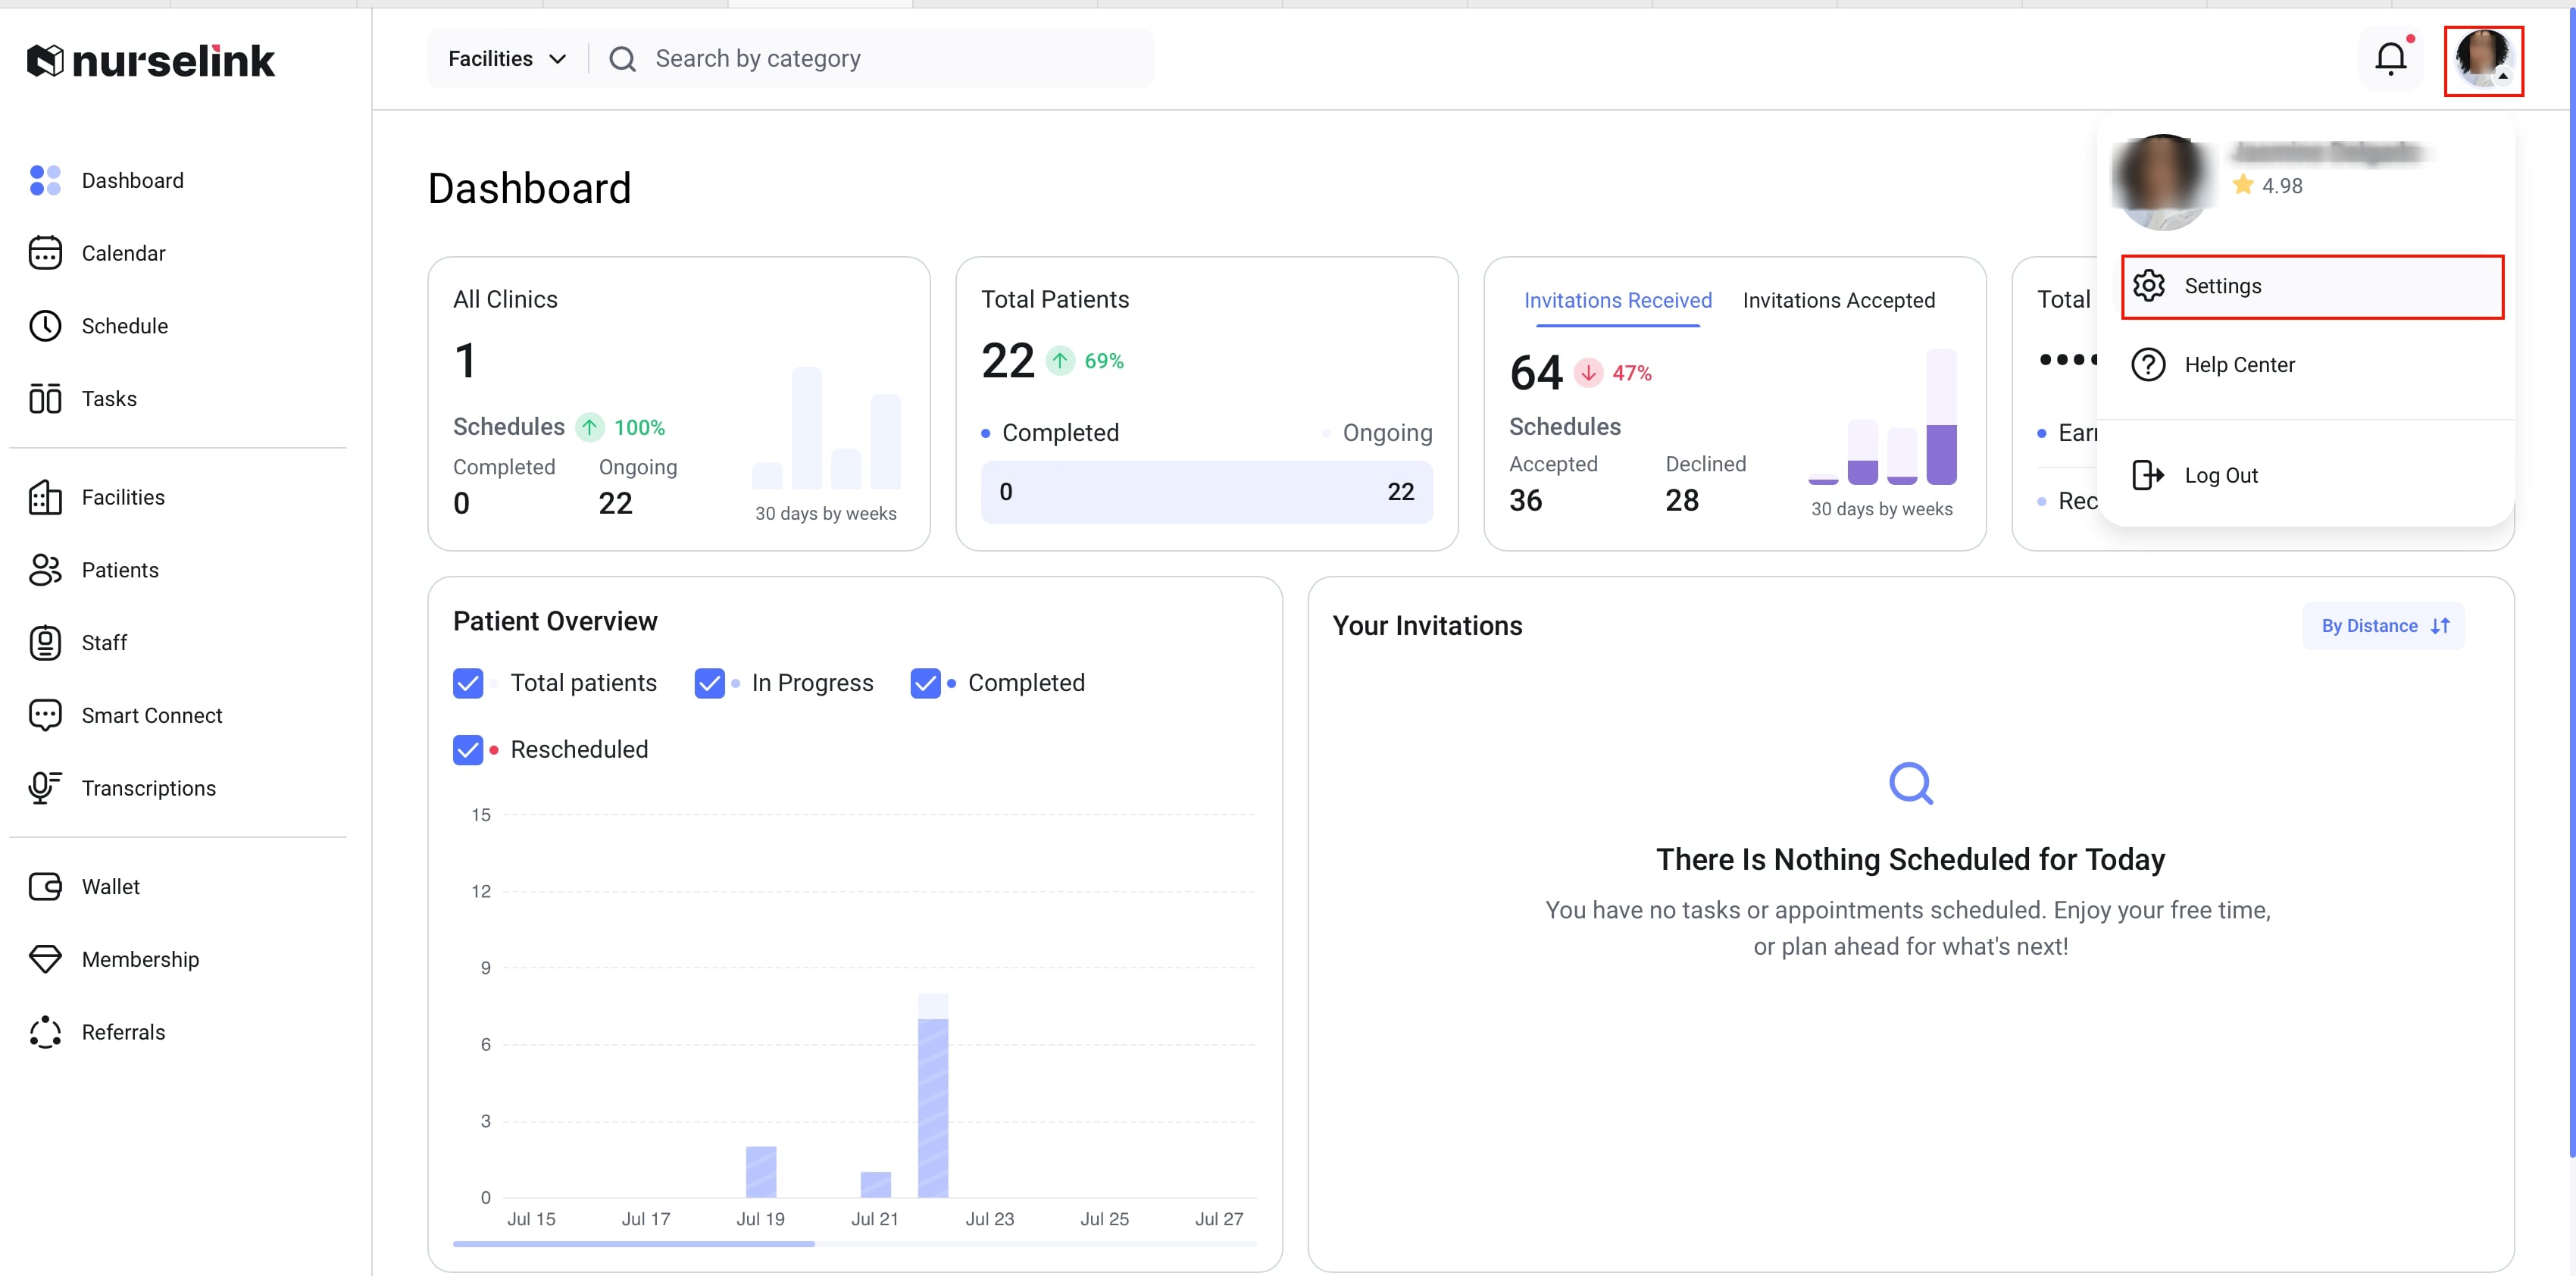
Task: Click the Staff badge icon
Action: [45, 643]
